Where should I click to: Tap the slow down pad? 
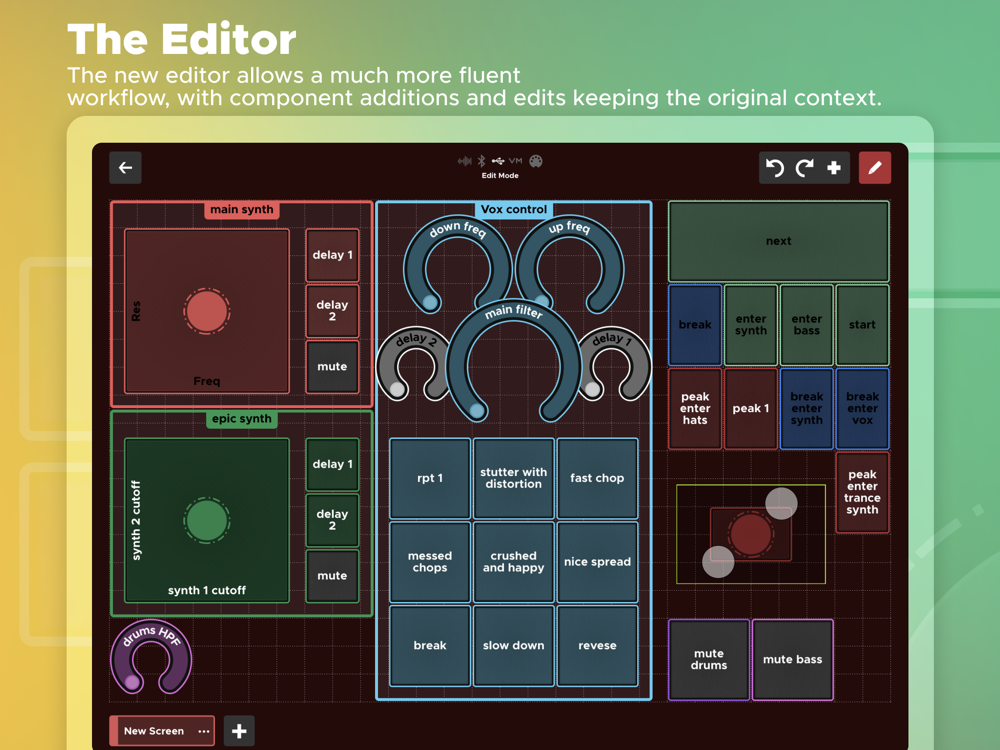pos(513,645)
